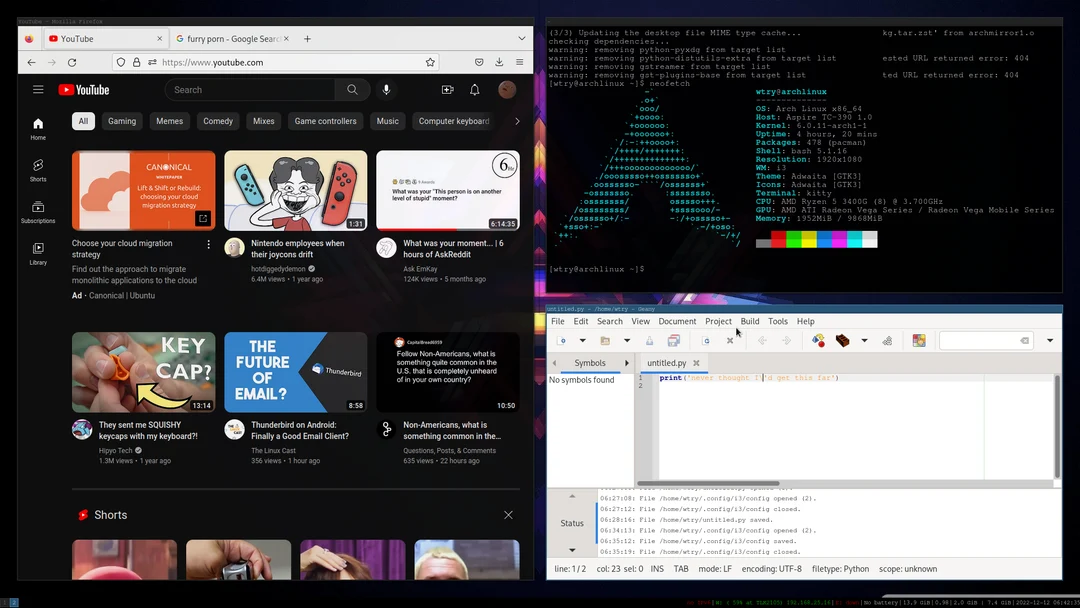Click Geany's Save All toolbar icon

point(674,340)
